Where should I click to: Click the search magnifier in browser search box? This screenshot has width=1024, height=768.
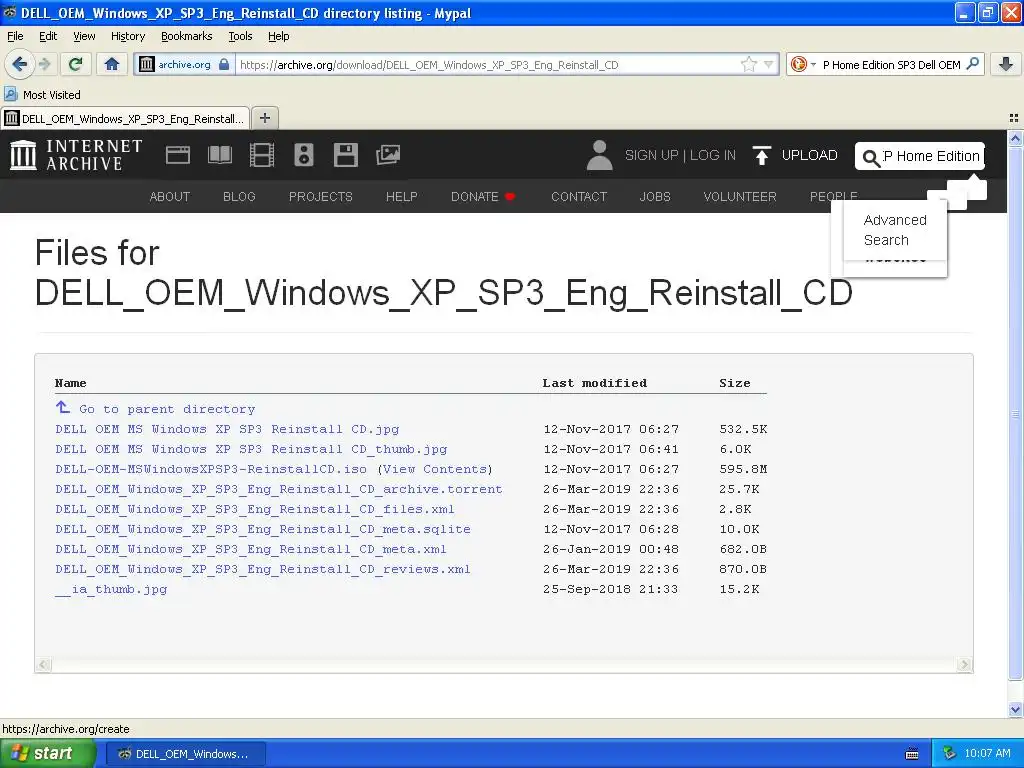[x=972, y=64]
